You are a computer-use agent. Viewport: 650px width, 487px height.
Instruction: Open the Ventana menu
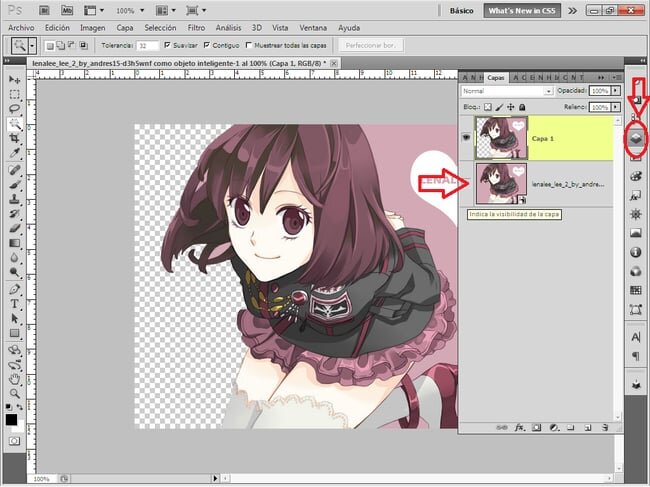pyautogui.click(x=313, y=28)
